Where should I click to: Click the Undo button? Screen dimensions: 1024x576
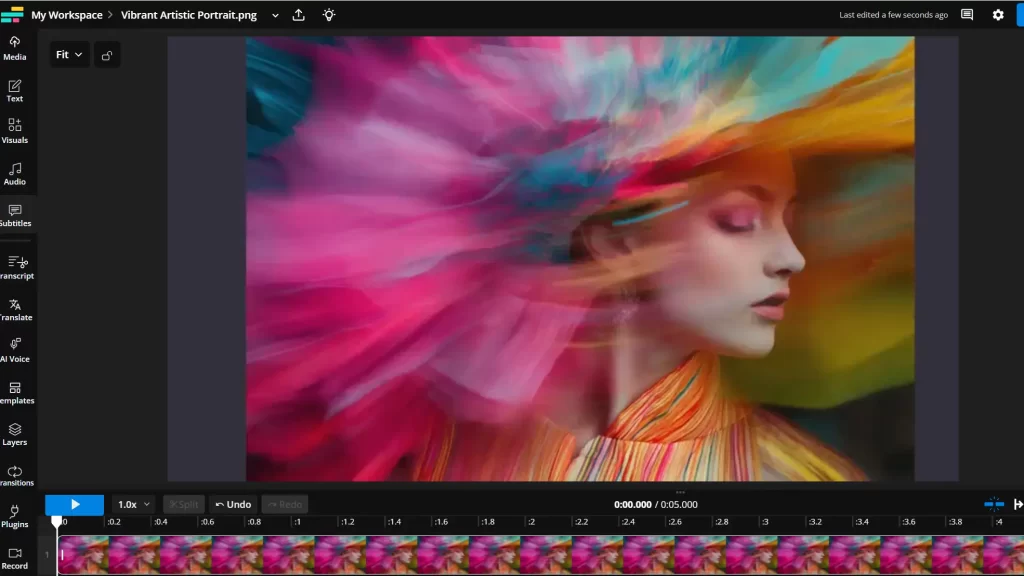[233, 505]
